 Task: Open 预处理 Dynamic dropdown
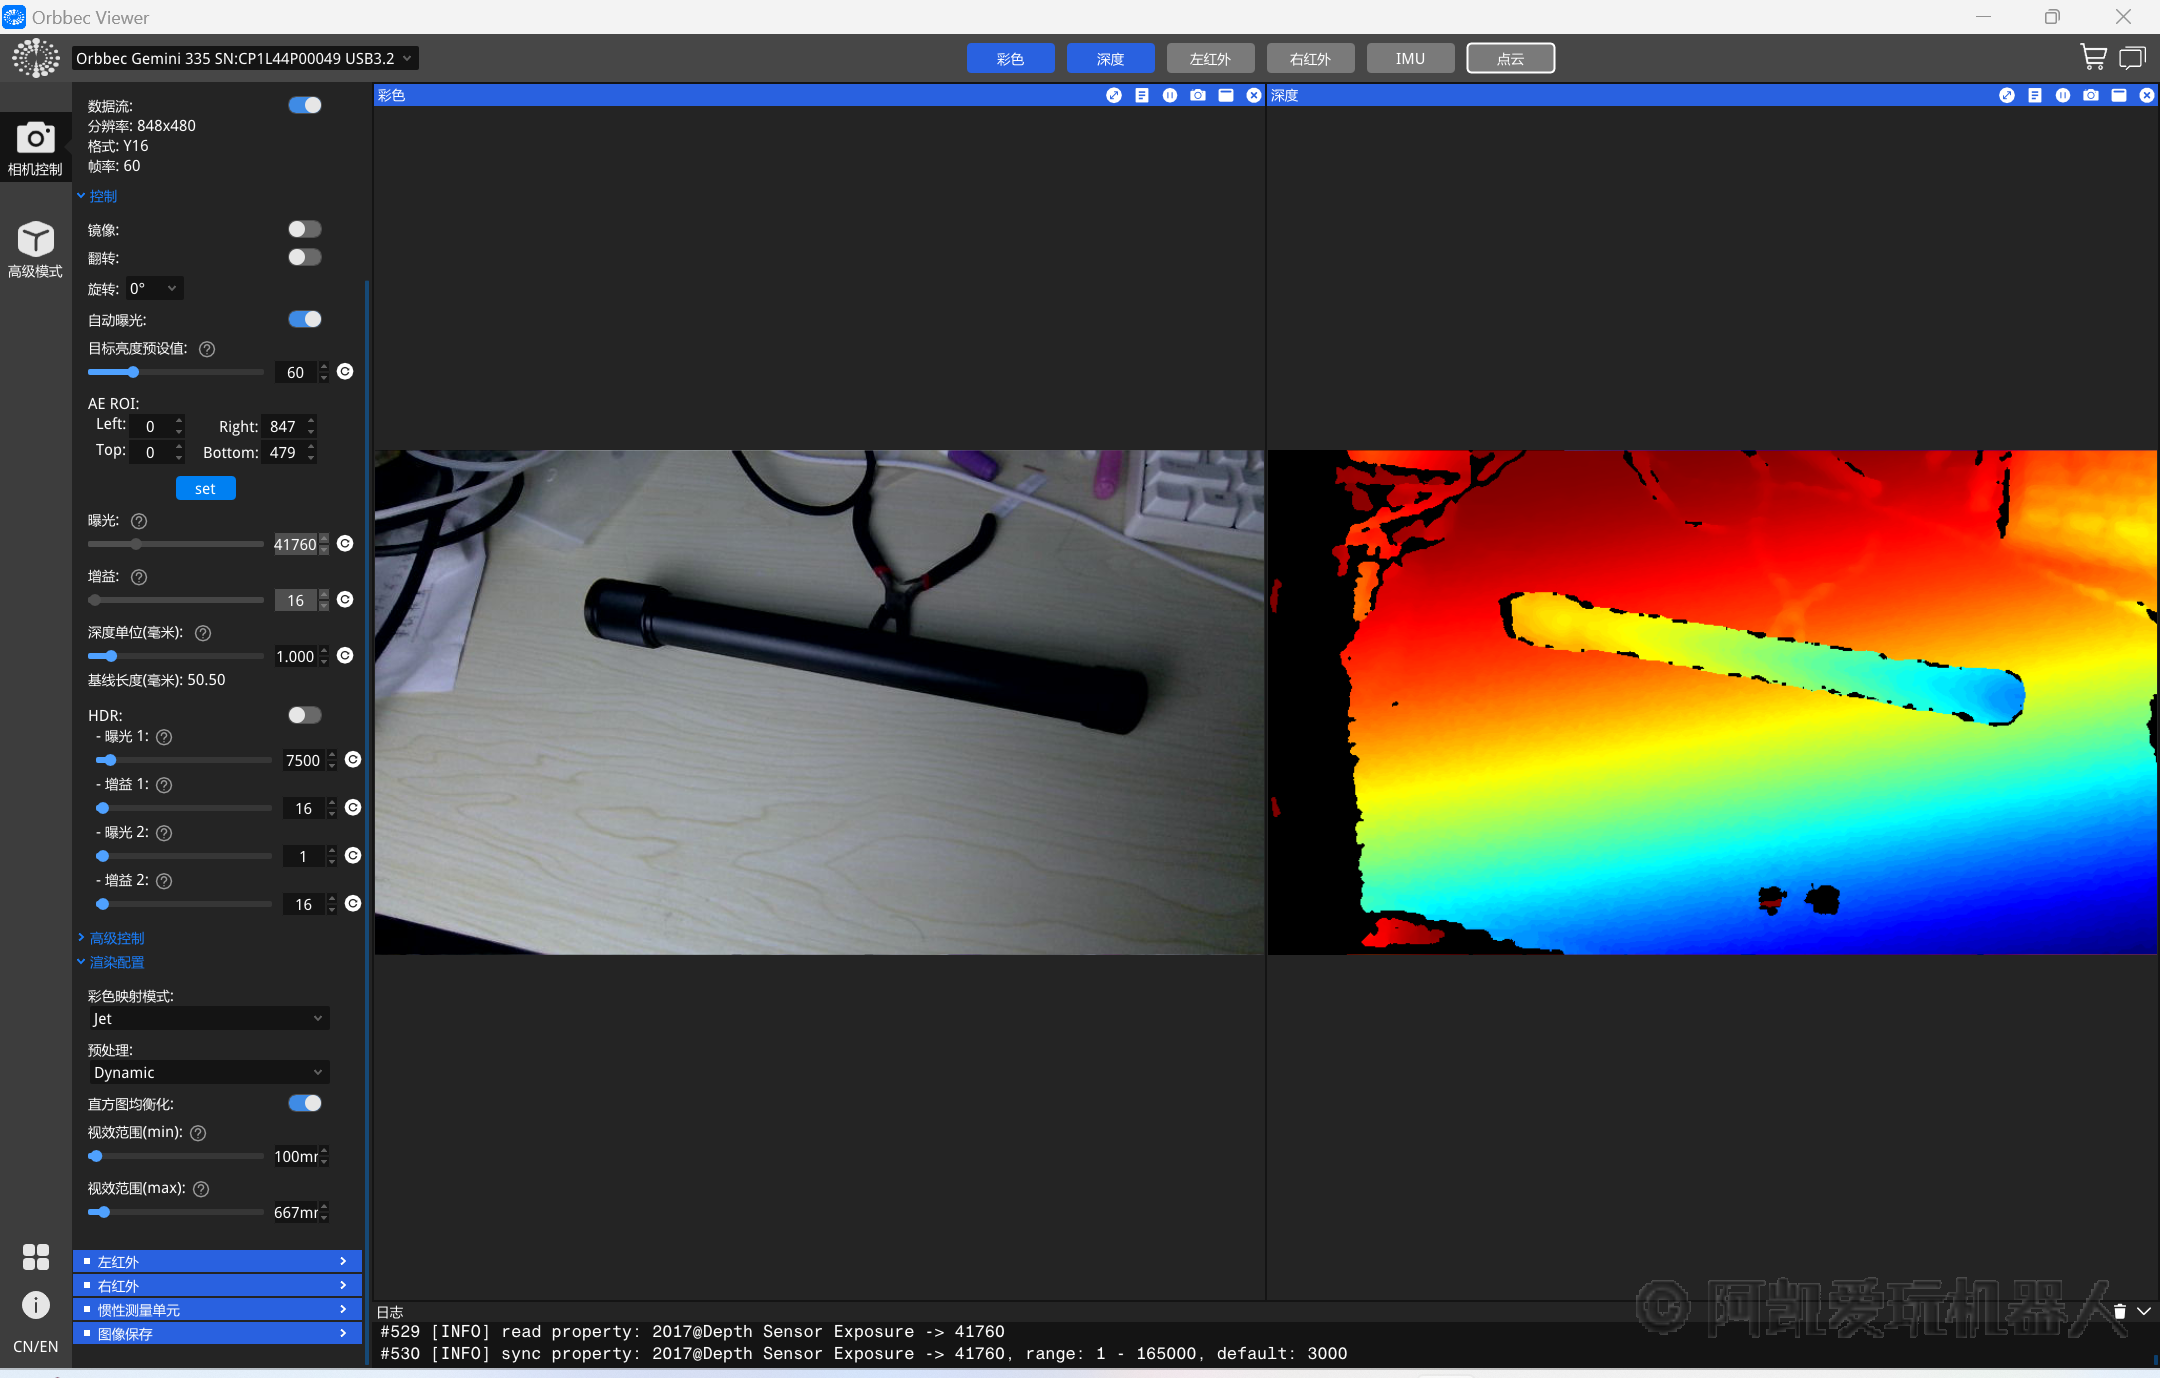[x=208, y=1072]
